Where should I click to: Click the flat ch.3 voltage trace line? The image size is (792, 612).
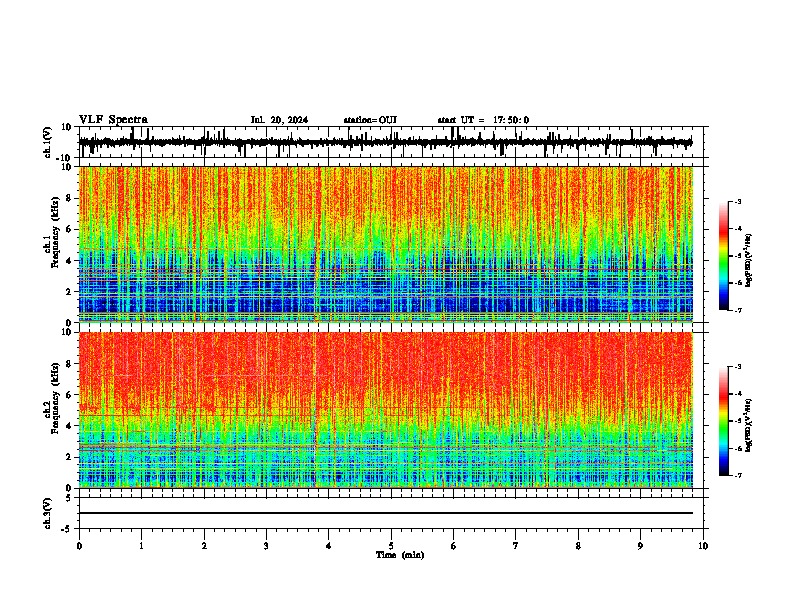coord(385,513)
